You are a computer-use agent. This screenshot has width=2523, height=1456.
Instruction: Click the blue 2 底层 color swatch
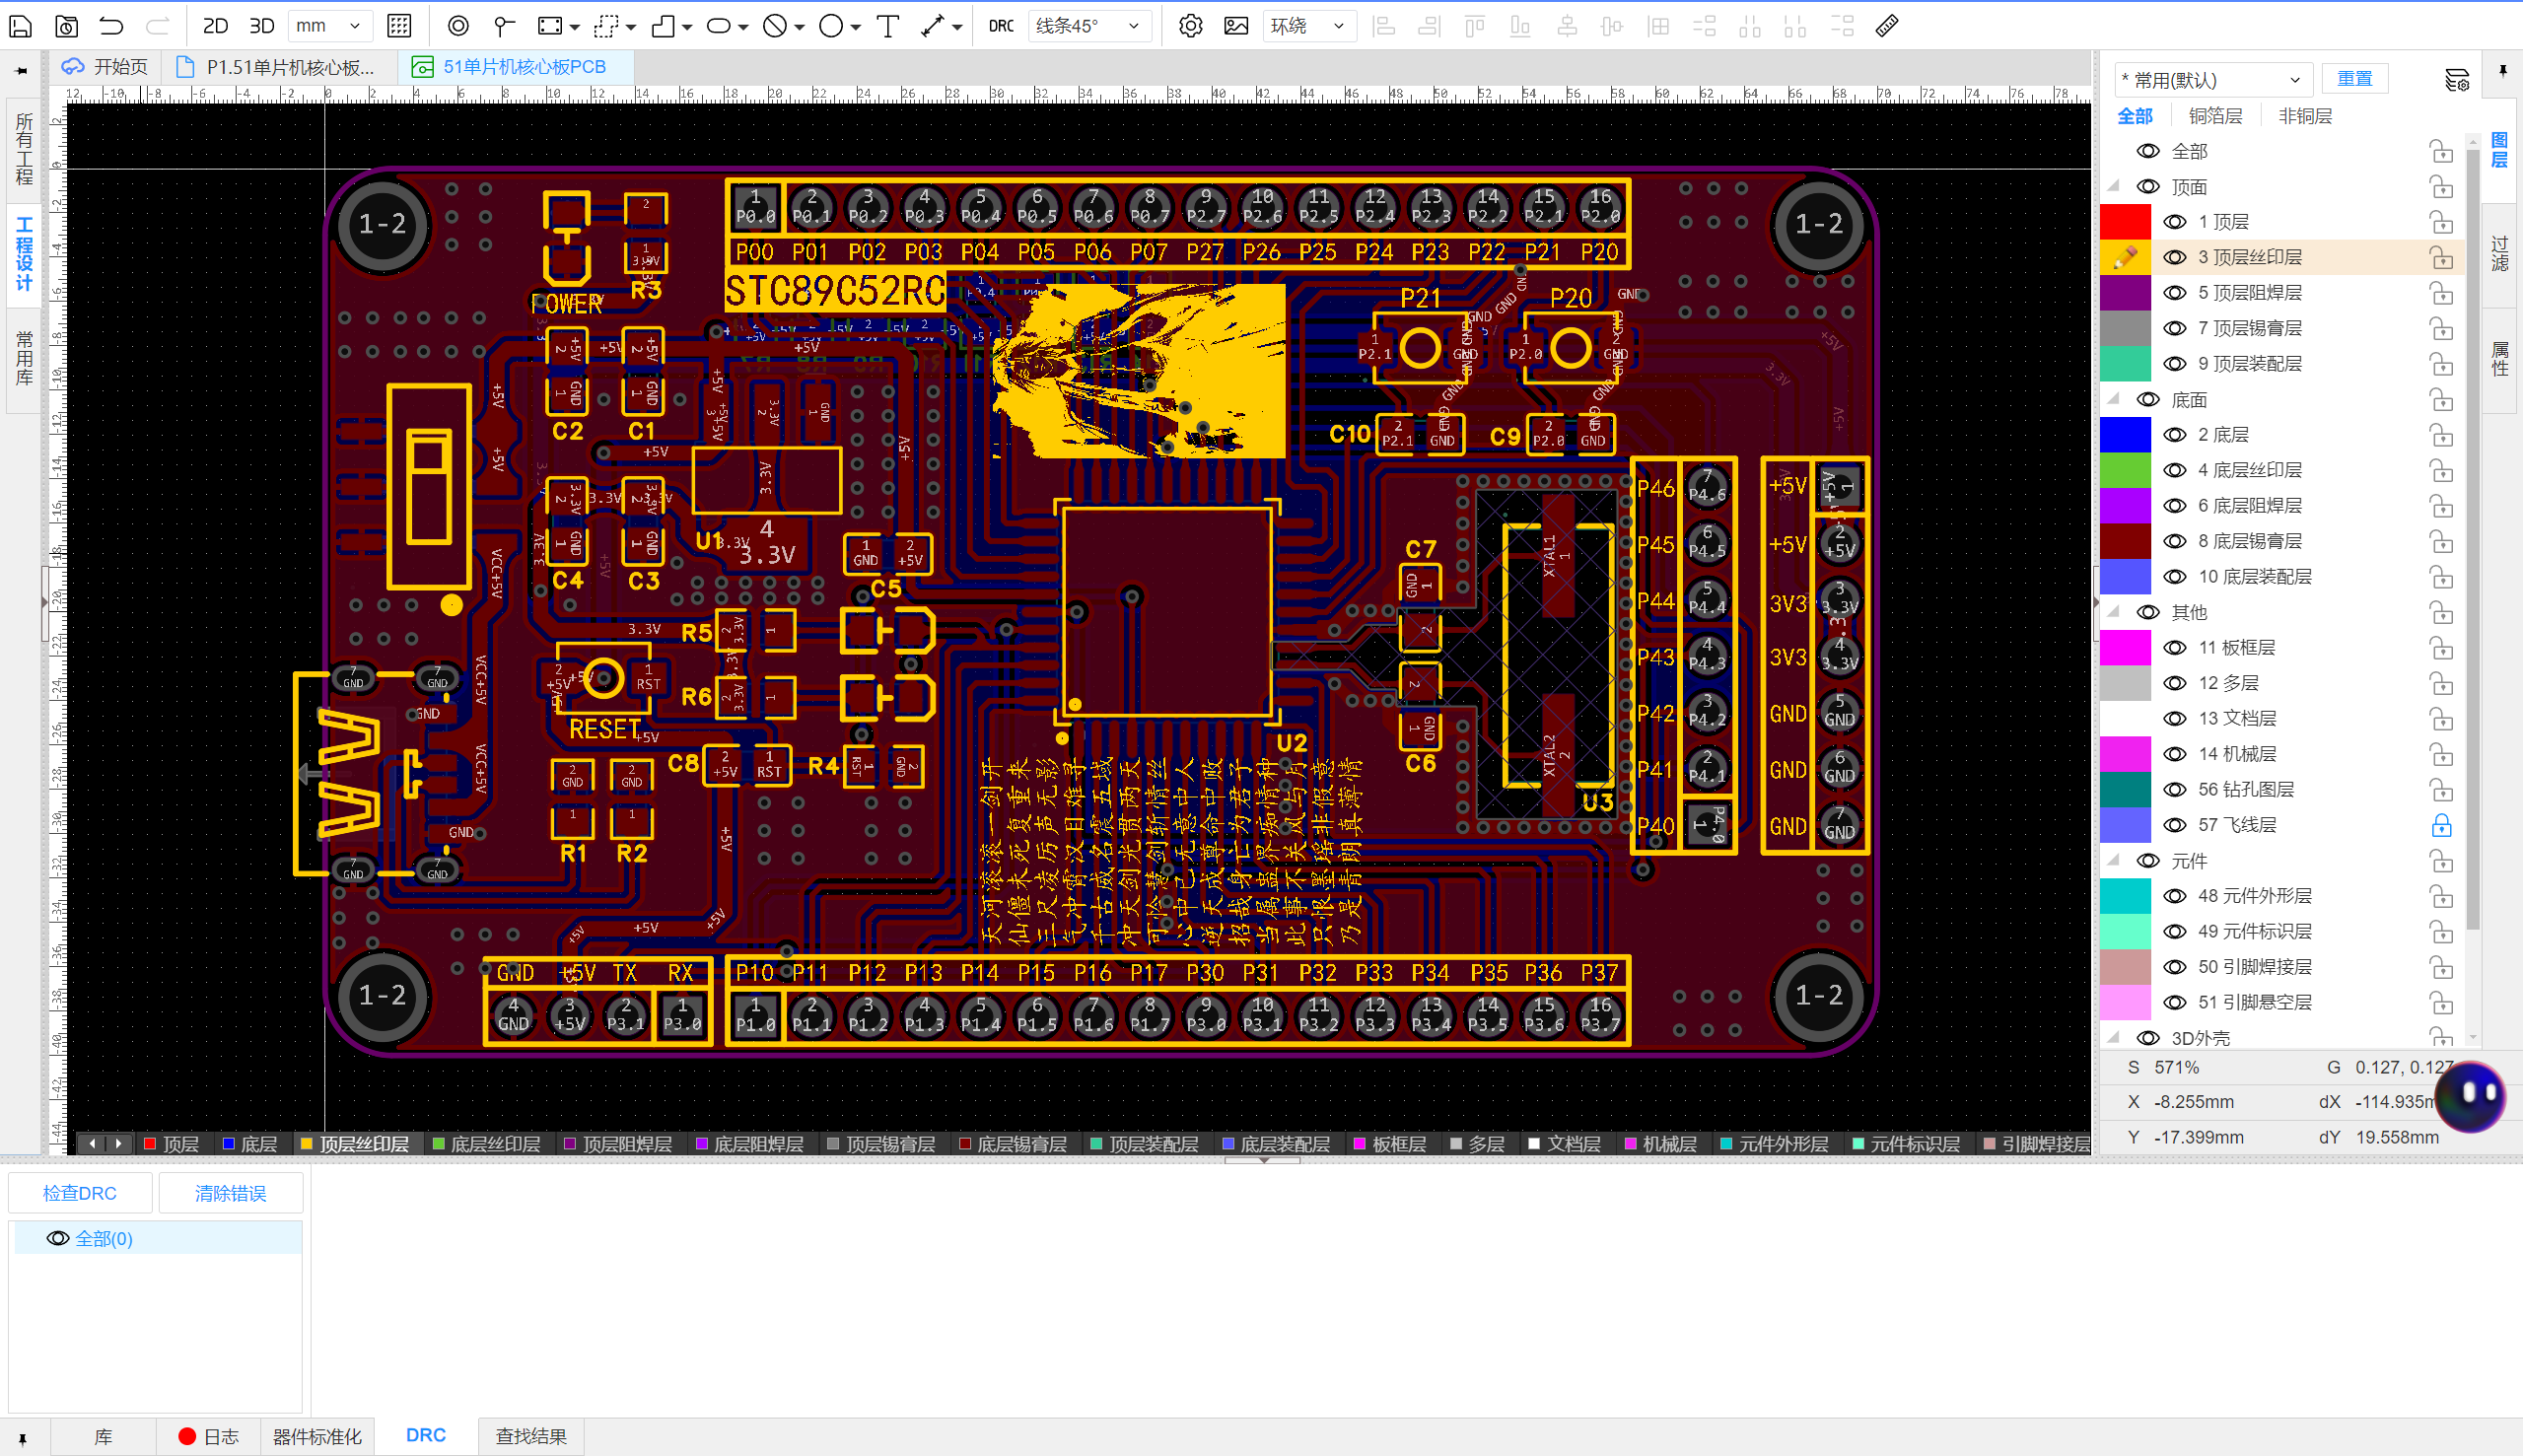point(2125,435)
